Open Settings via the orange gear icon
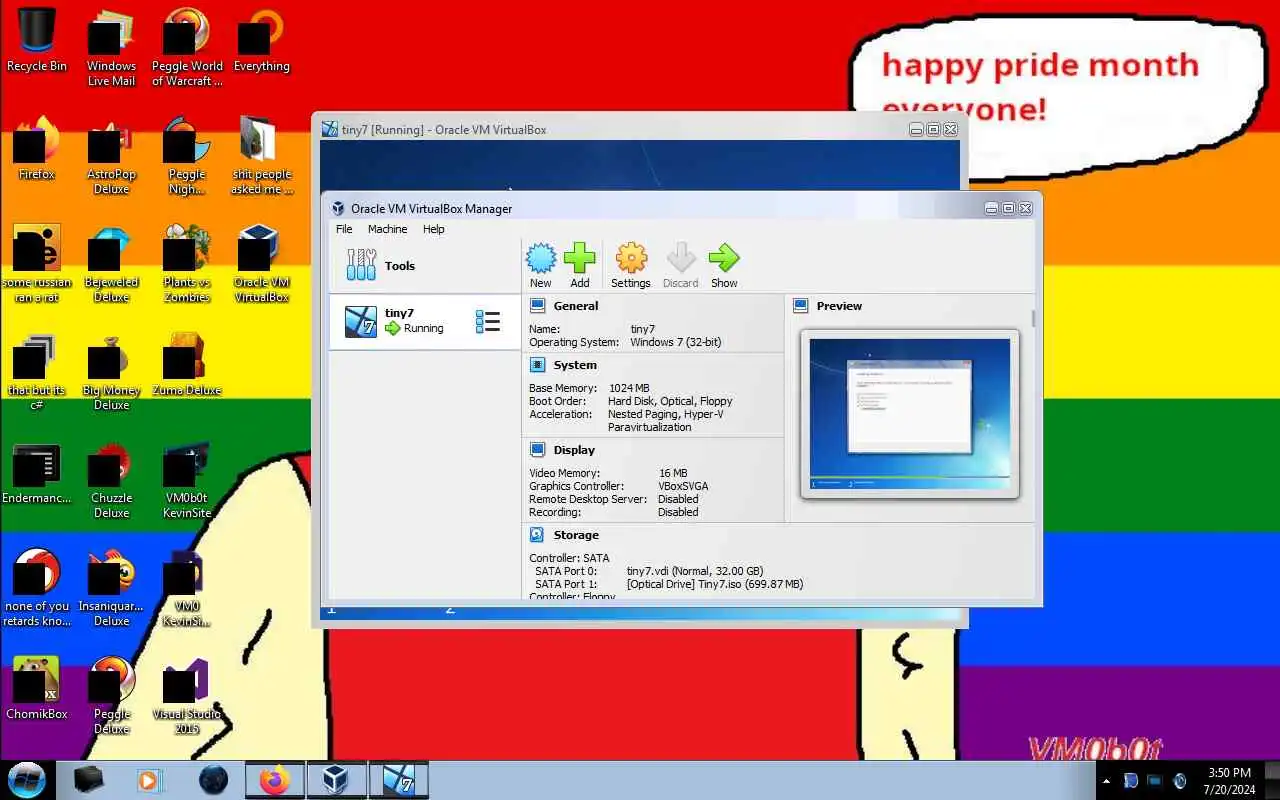This screenshot has width=1280, height=800. (x=631, y=259)
